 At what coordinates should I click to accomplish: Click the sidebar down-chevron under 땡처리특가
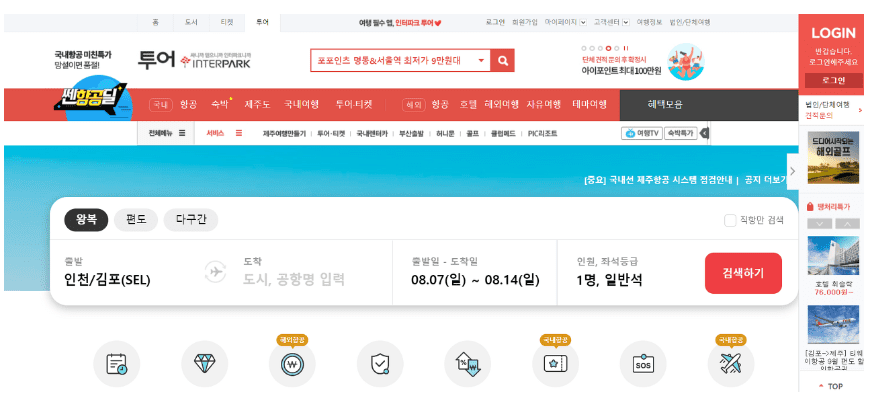point(819,223)
